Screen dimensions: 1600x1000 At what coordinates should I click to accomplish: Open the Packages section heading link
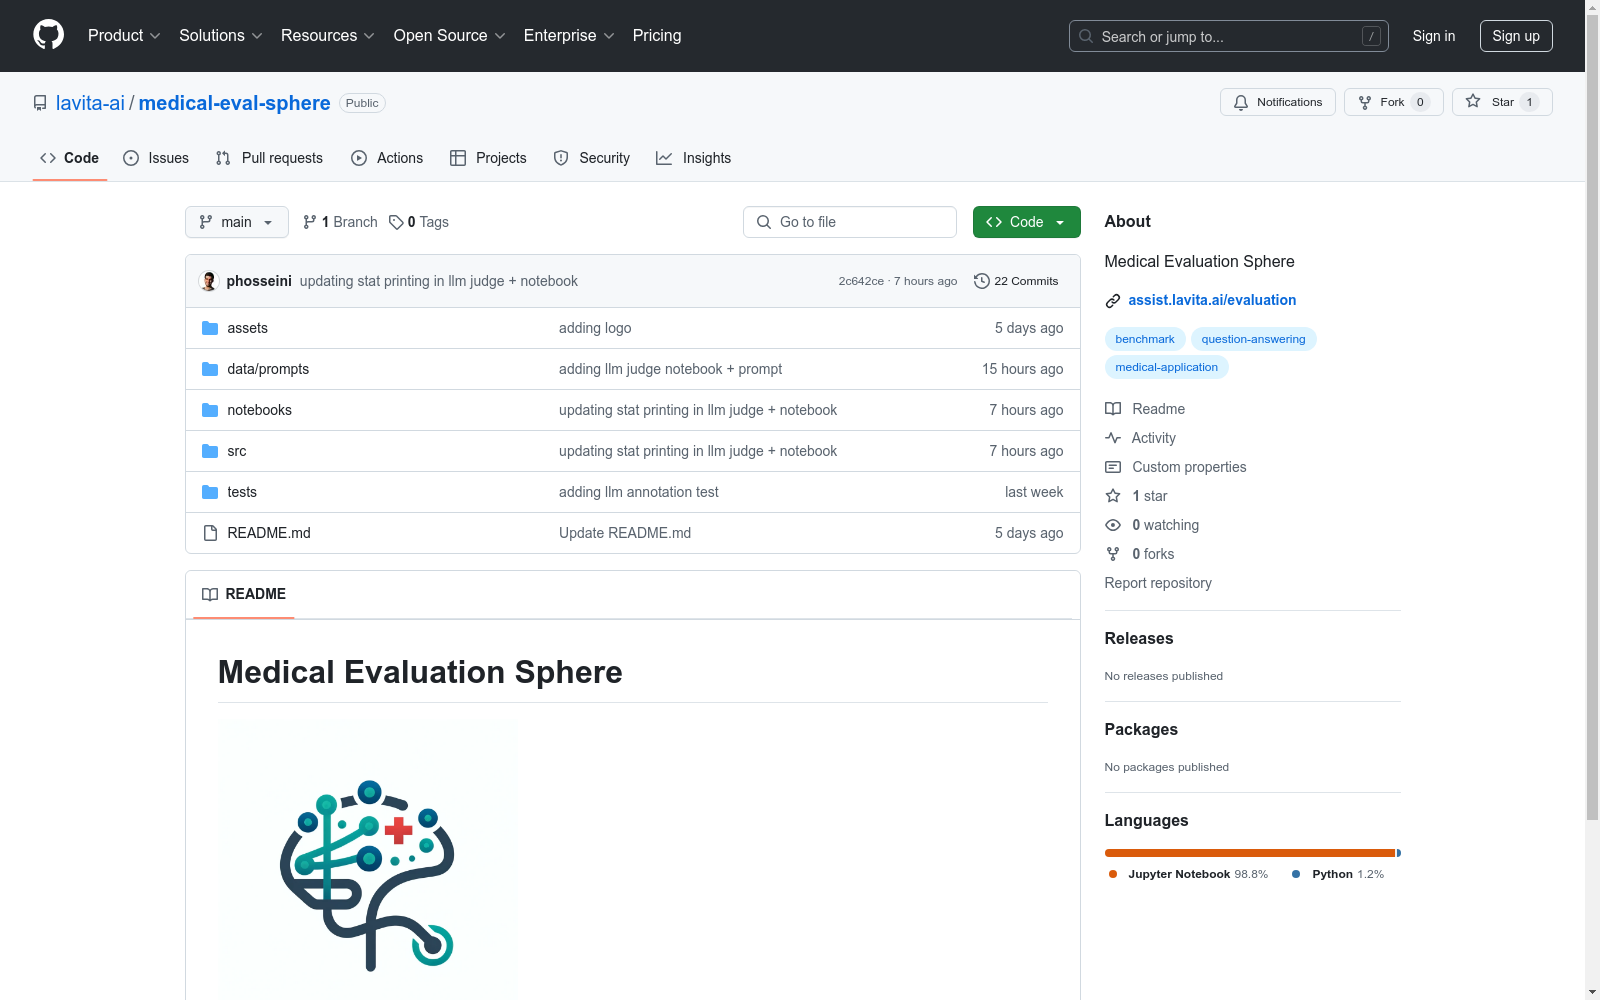1141,729
